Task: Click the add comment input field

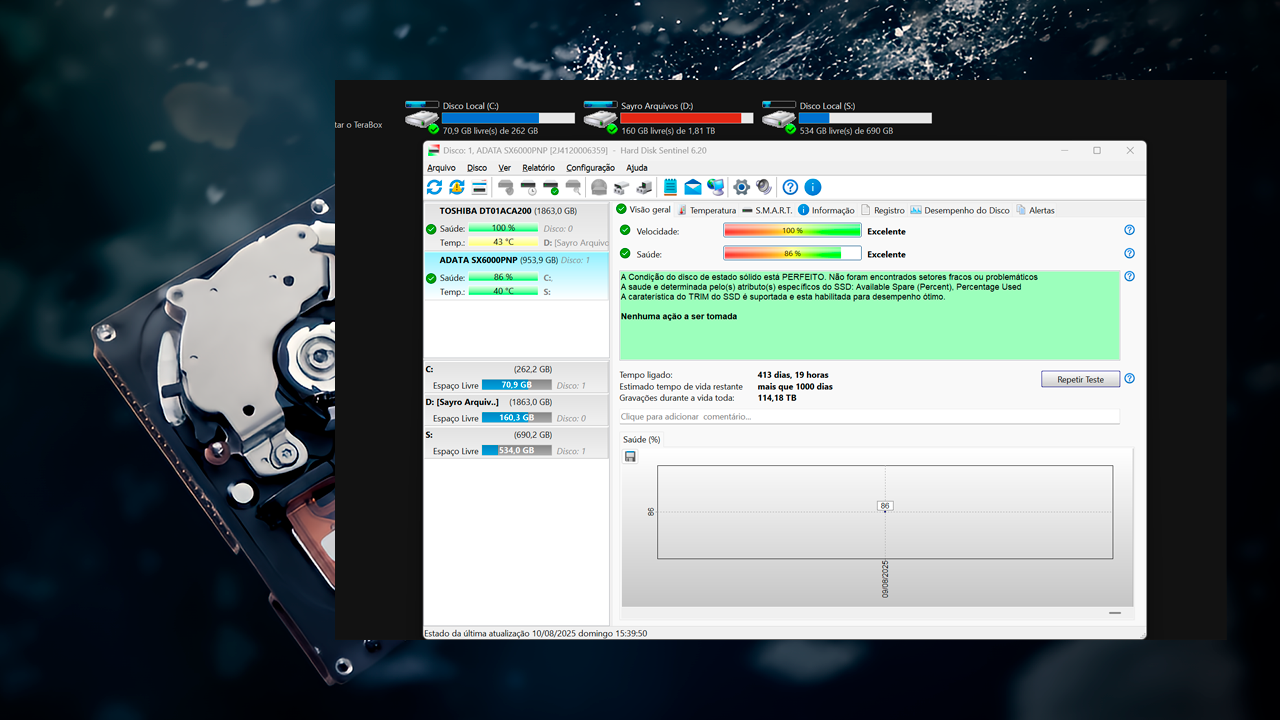Action: point(868,416)
